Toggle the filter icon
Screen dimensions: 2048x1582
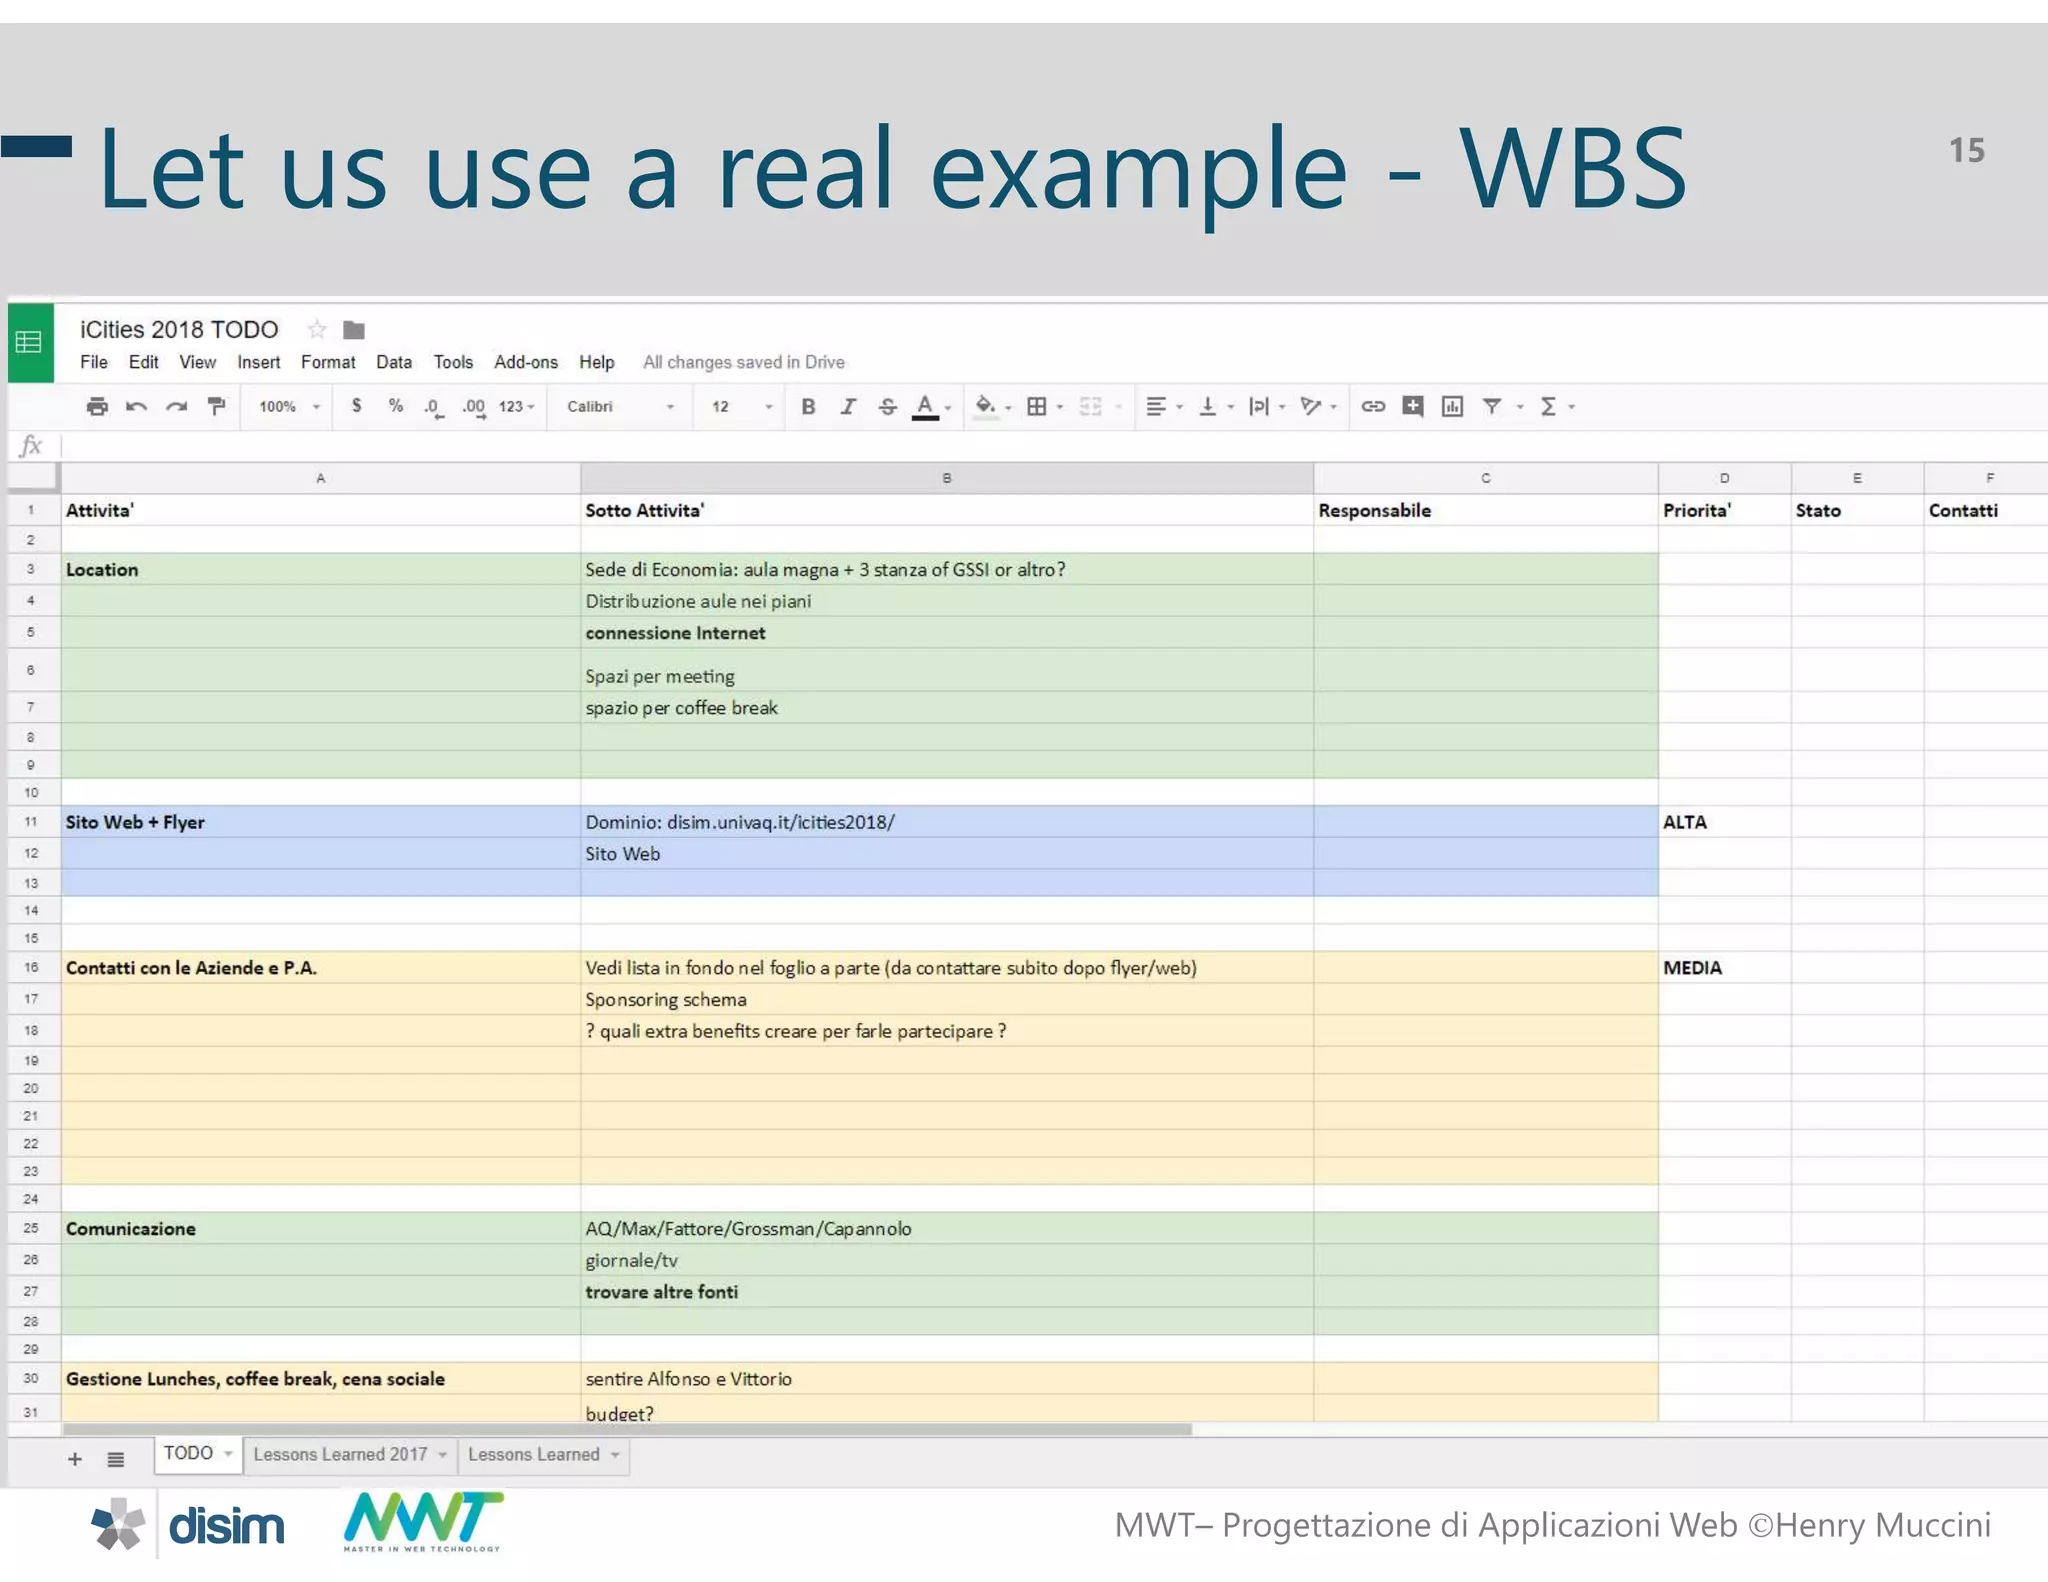[1492, 406]
